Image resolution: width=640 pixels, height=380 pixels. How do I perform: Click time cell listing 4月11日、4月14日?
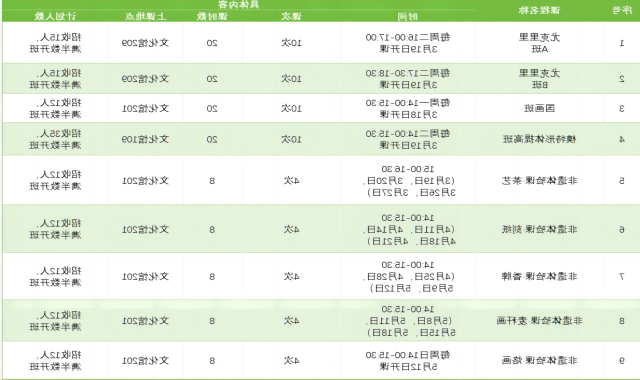[x=409, y=229]
